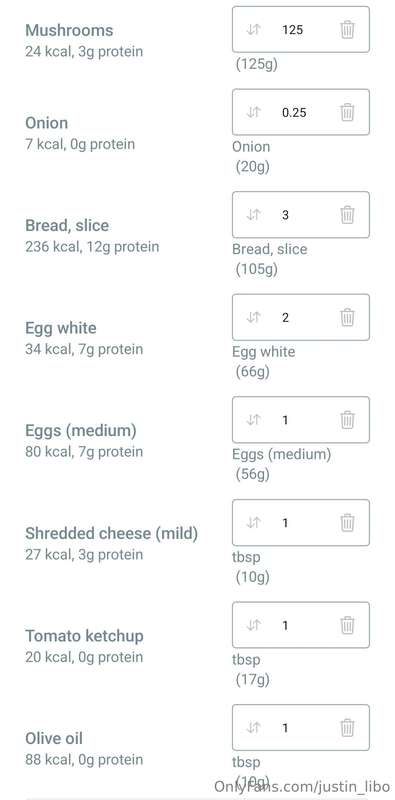Delete Eggs (medium) using trash icon

(347, 419)
